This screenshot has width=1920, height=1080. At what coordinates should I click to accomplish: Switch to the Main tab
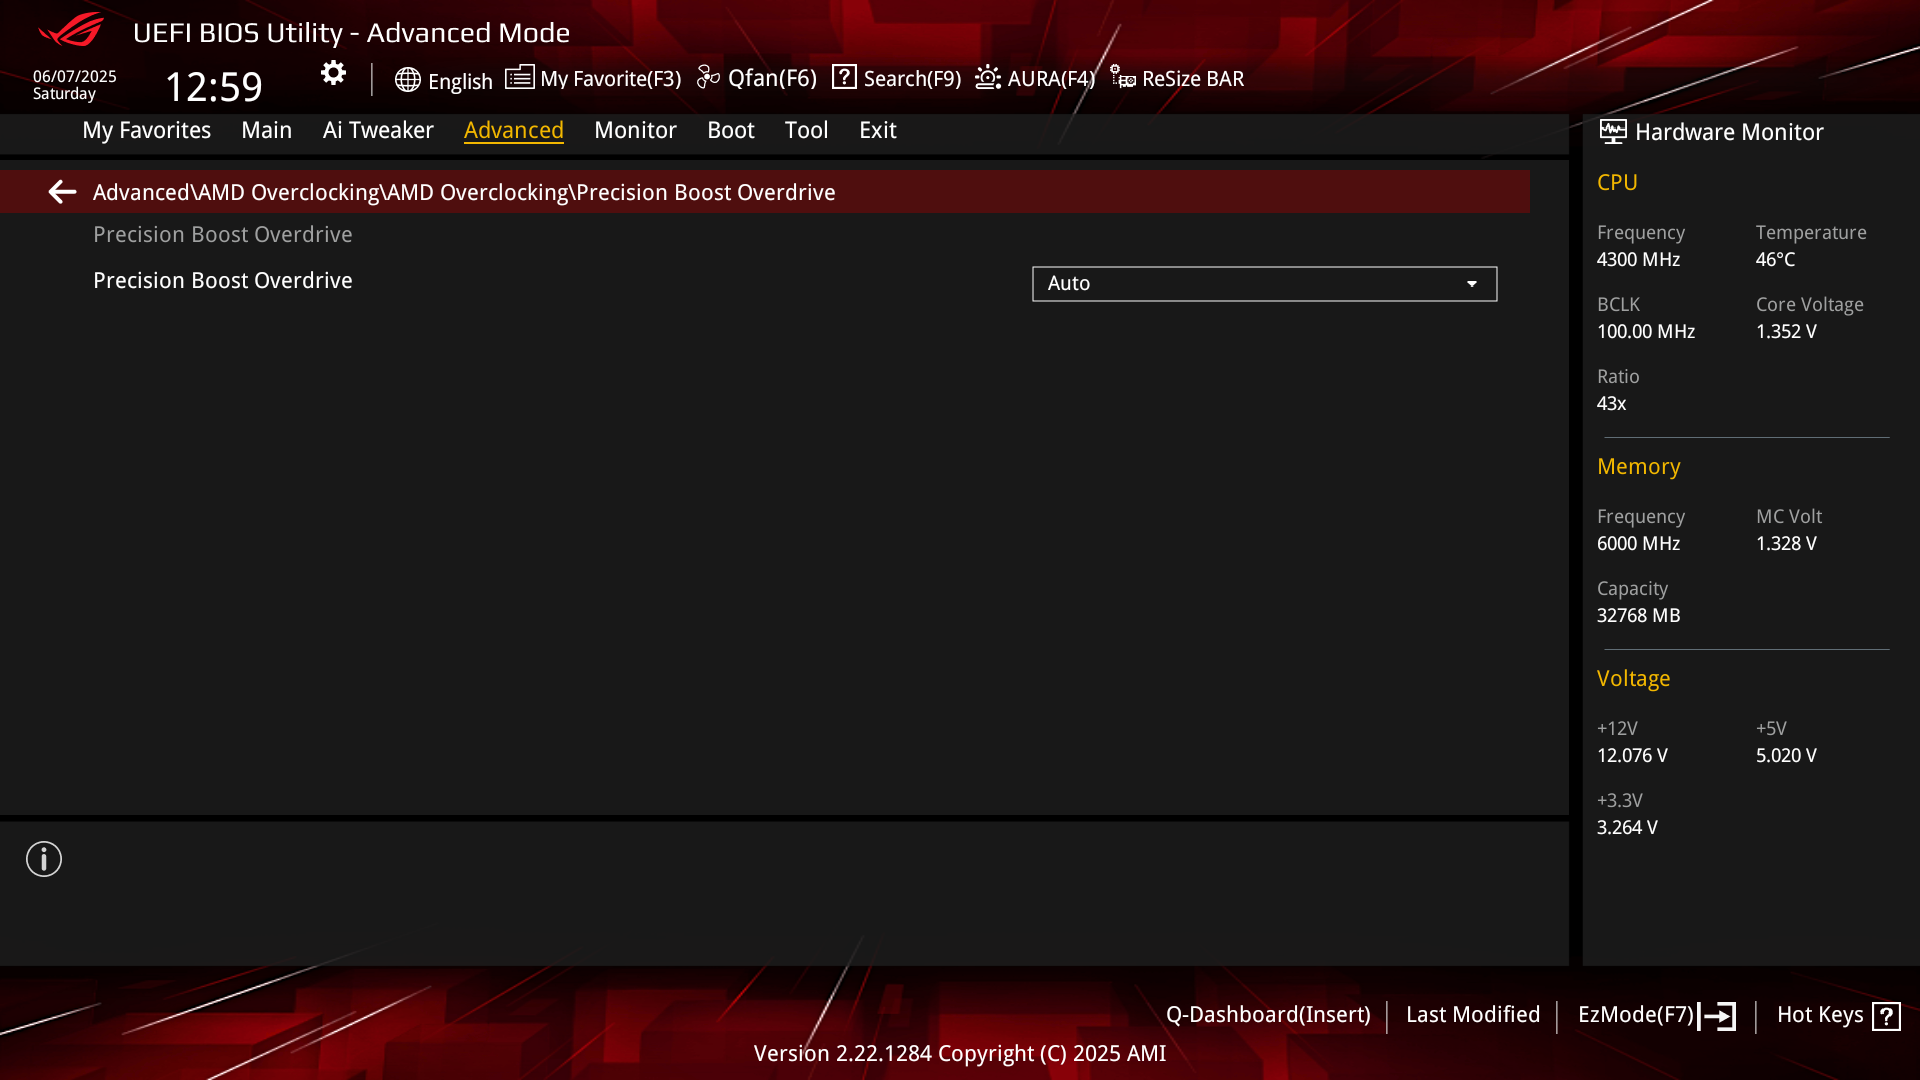click(x=266, y=130)
